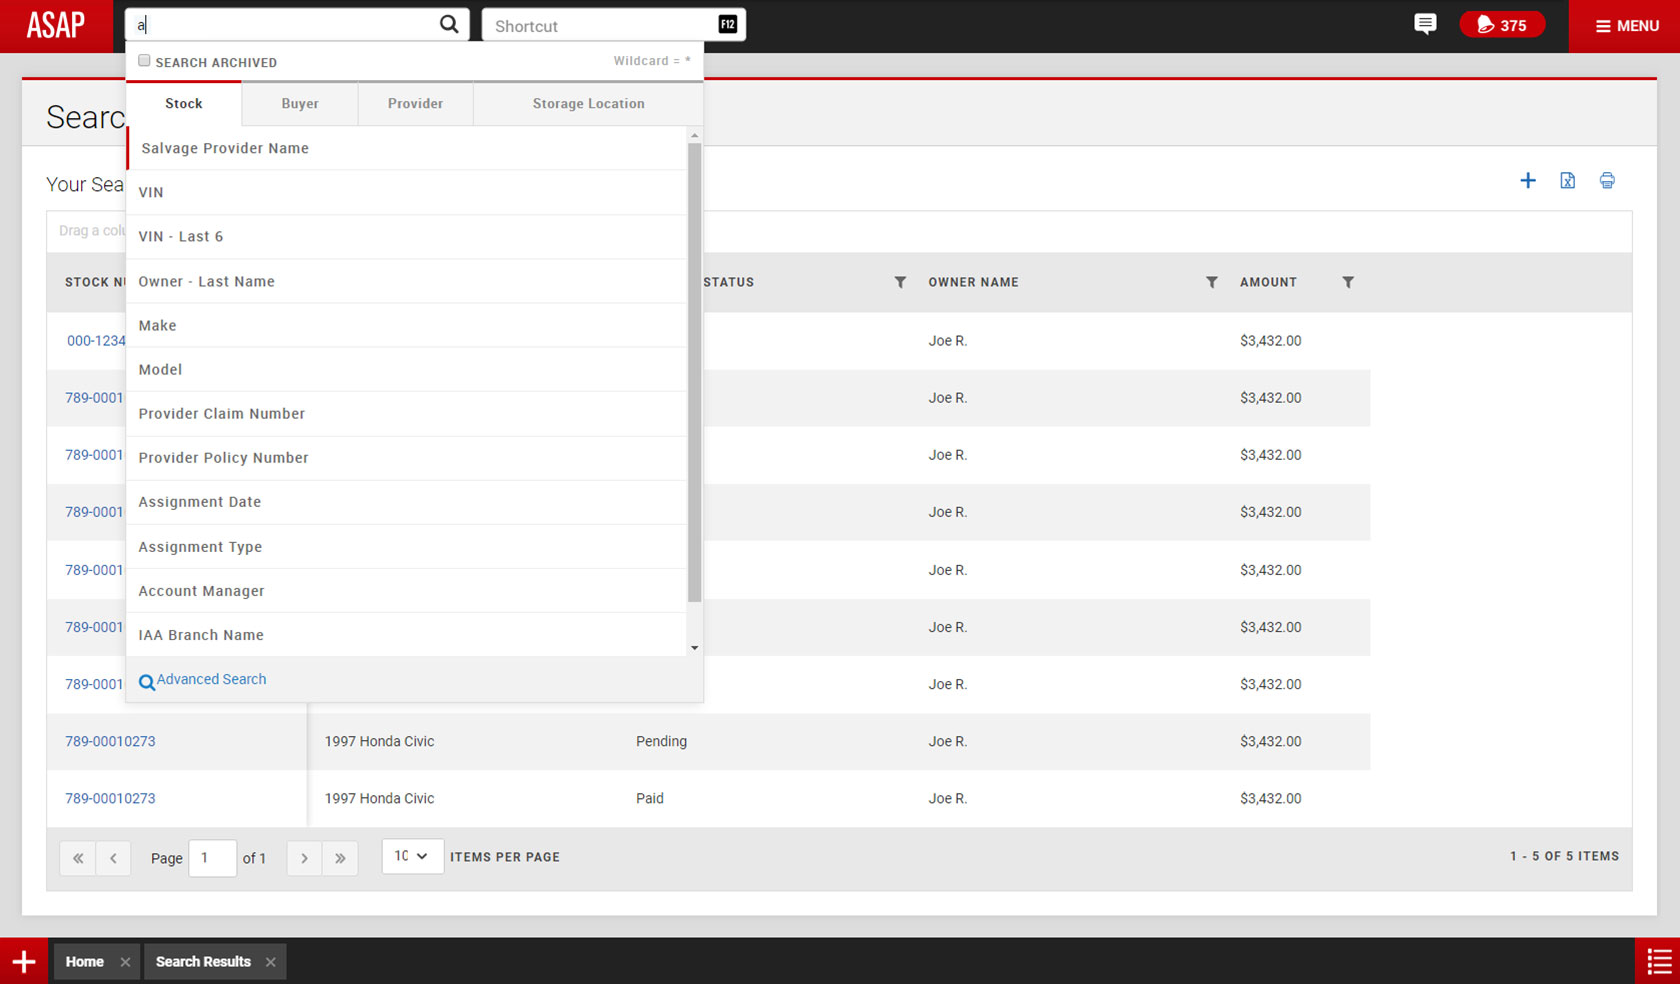Screen dimensions: 1680x984
Task: Print results using the printer icon
Action: 1607,181
